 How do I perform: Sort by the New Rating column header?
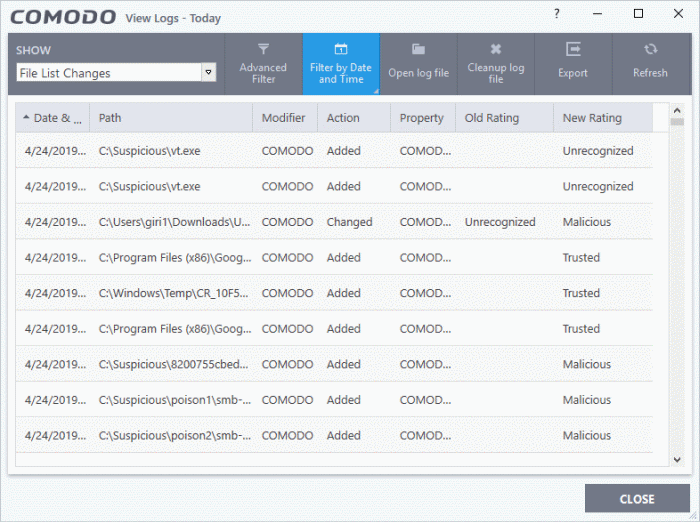tap(603, 118)
